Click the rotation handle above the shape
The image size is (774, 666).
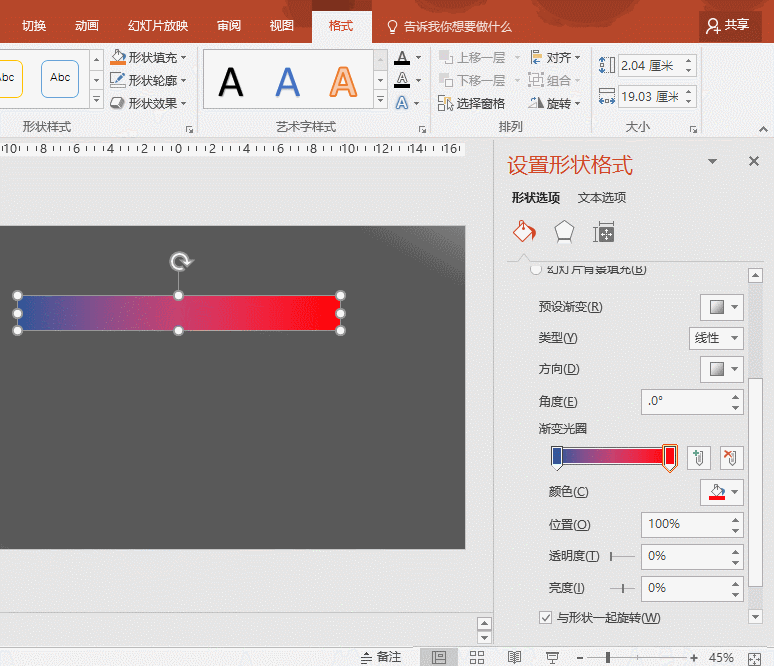[180, 262]
